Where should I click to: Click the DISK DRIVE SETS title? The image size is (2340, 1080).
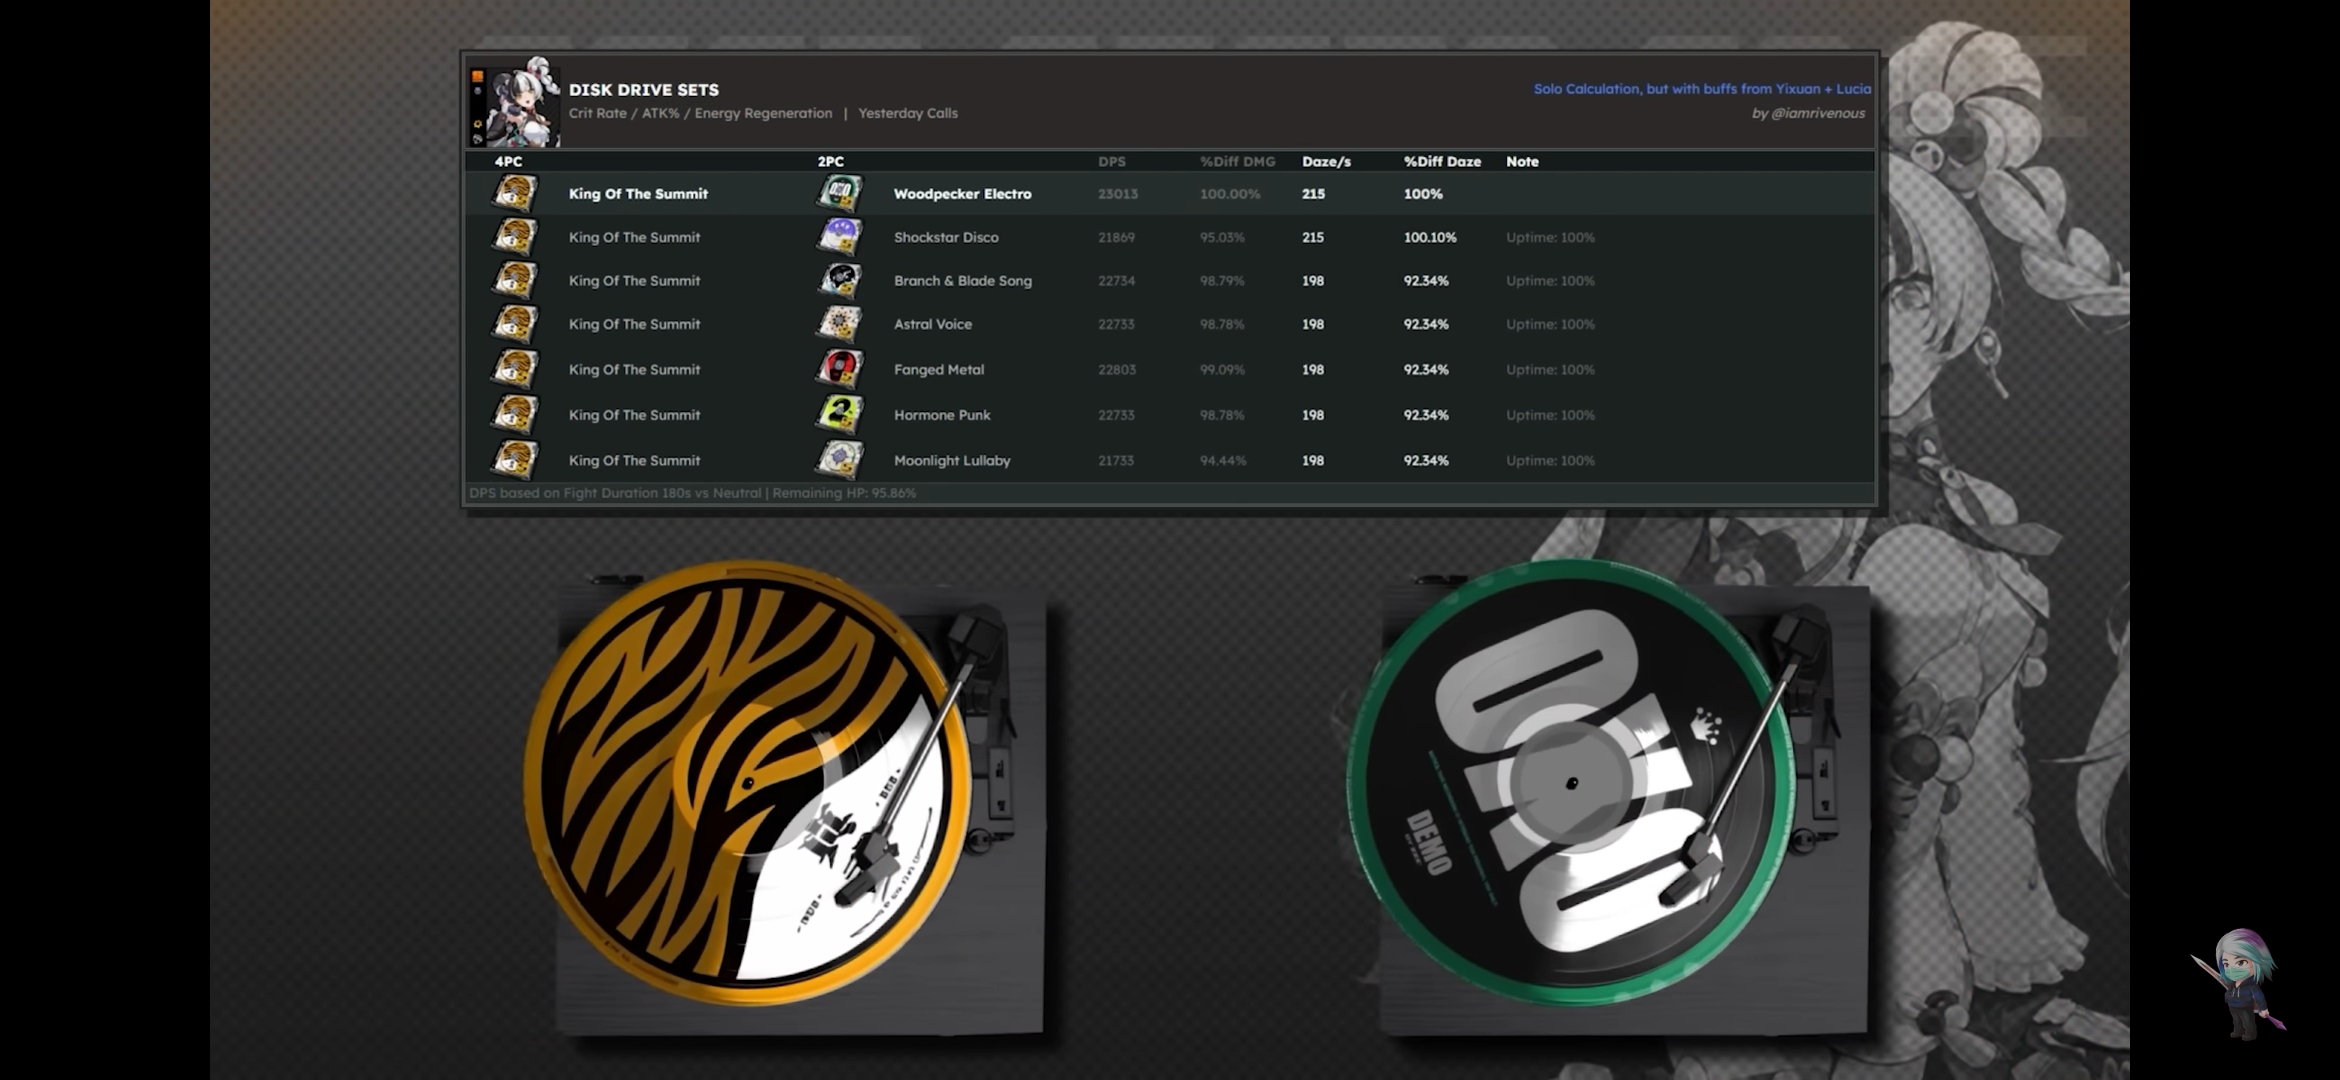tap(643, 89)
